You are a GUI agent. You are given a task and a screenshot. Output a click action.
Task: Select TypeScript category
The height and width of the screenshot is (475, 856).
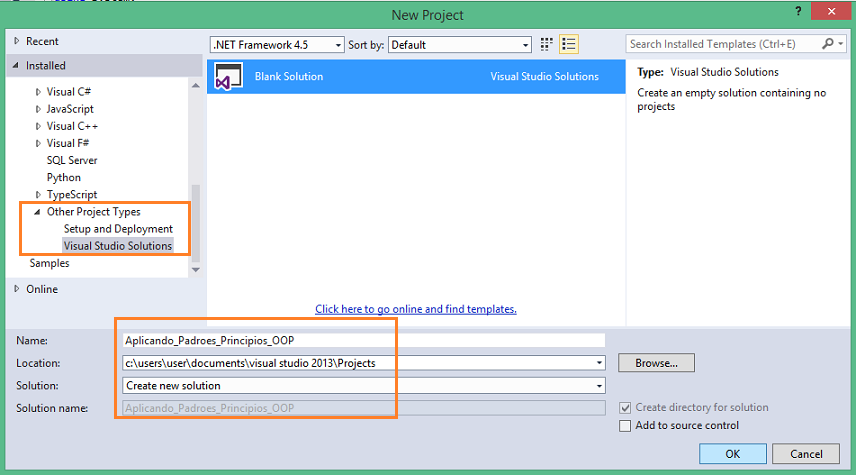click(x=72, y=194)
